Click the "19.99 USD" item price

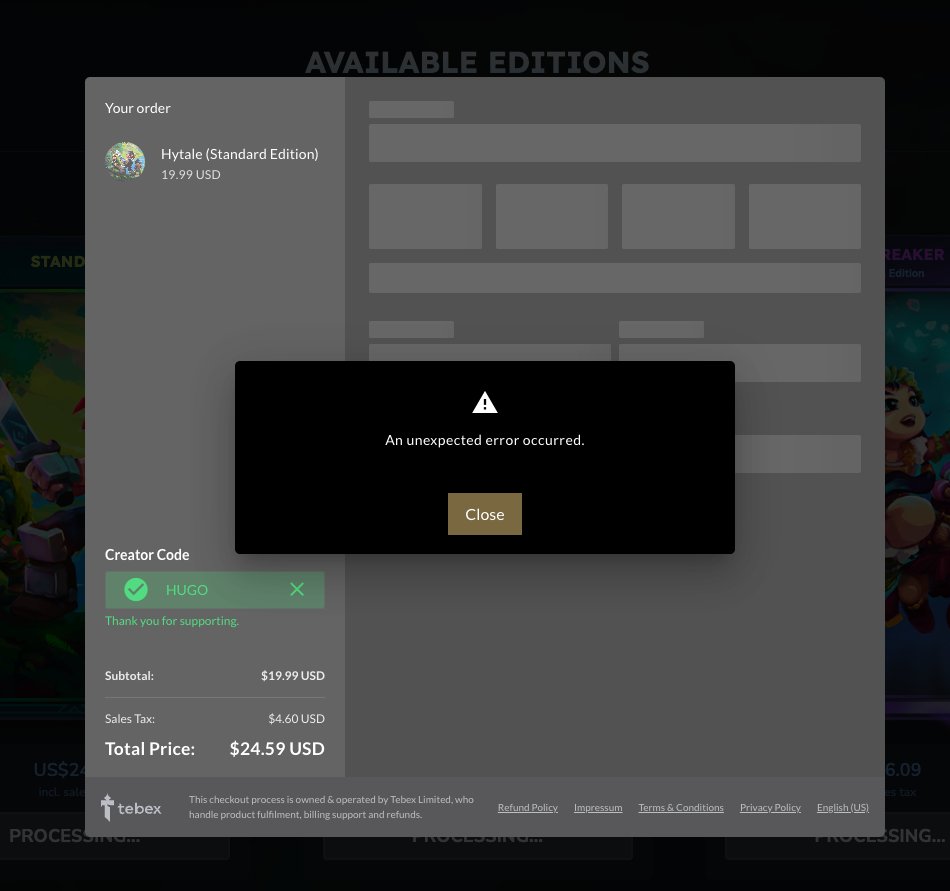click(190, 174)
